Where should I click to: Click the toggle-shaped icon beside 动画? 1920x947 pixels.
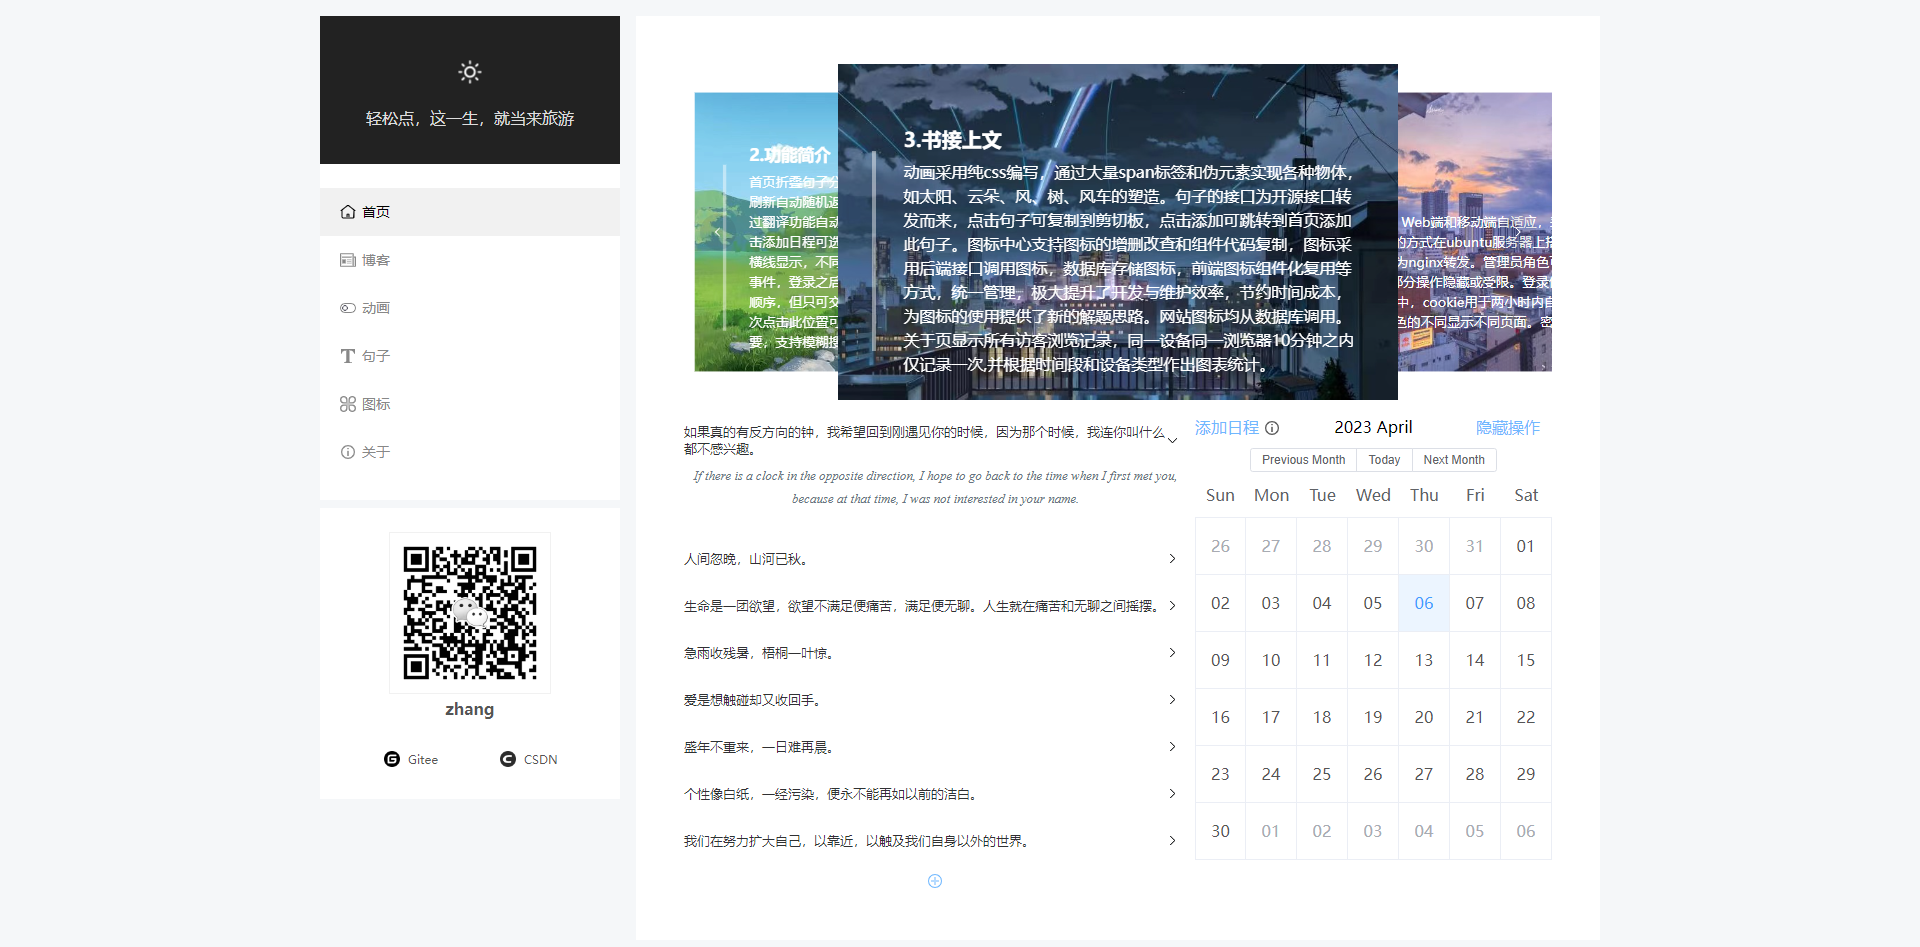click(348, 308)
